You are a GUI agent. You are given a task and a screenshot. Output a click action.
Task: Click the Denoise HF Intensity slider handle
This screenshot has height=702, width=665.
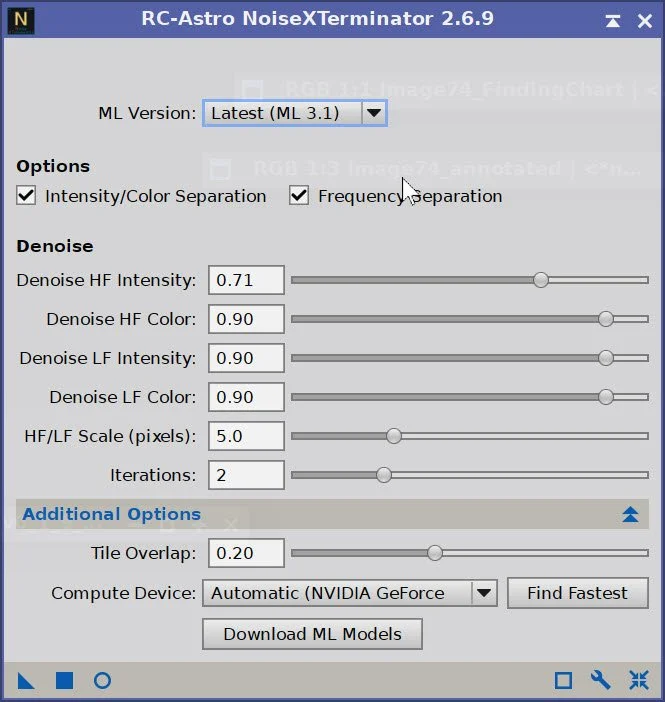[x=541, y=280]
